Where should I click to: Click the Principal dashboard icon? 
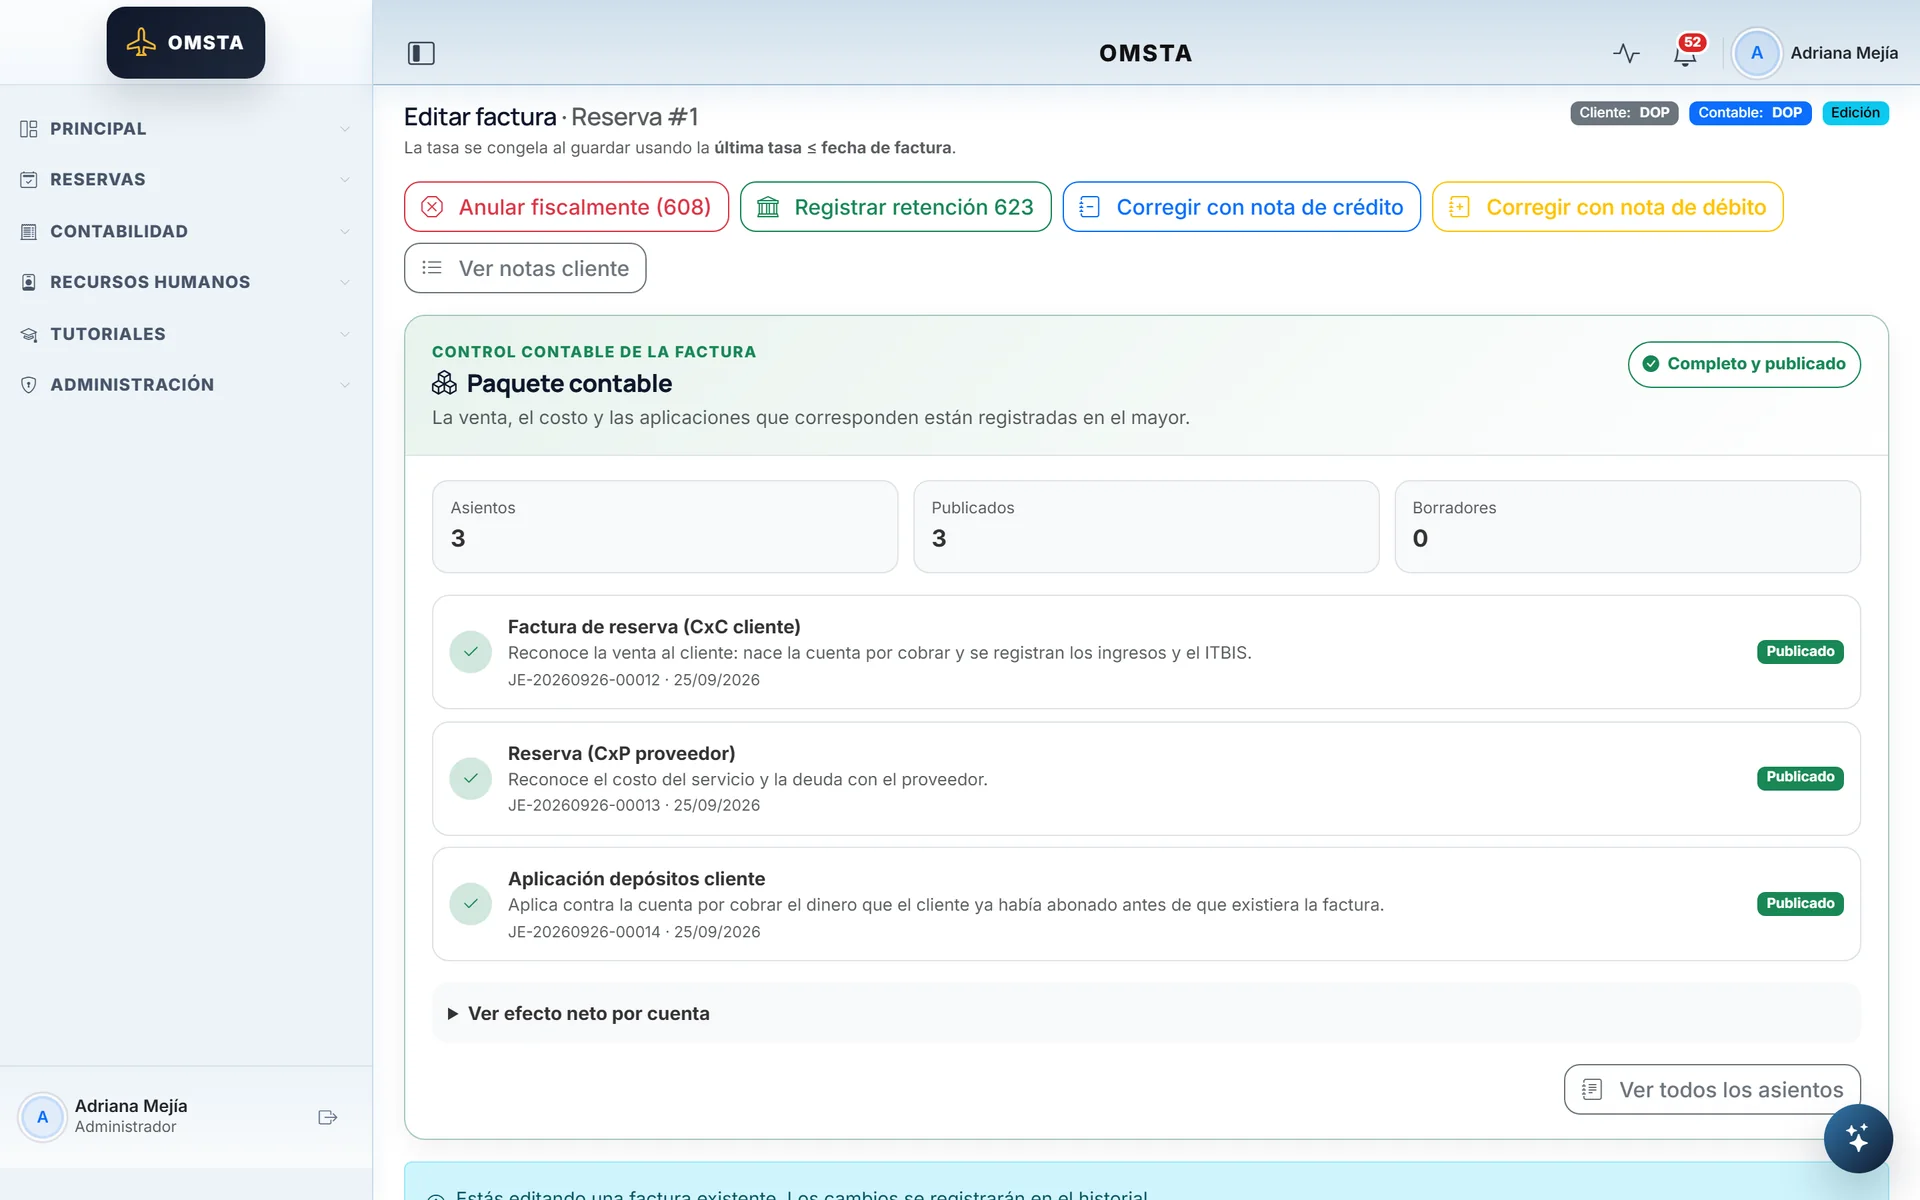pyautogui.click(x=29, y=129)
